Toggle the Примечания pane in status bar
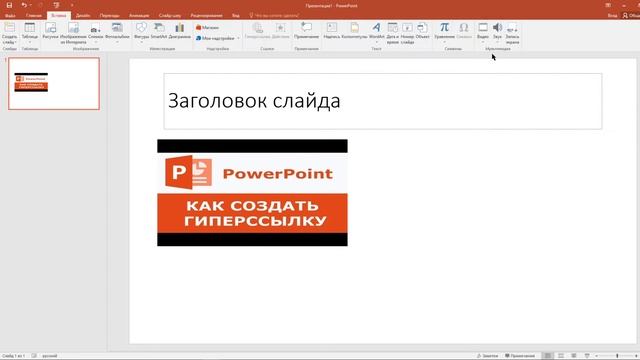The height and width of the screenshot is (360, 640). coord(520,356)
